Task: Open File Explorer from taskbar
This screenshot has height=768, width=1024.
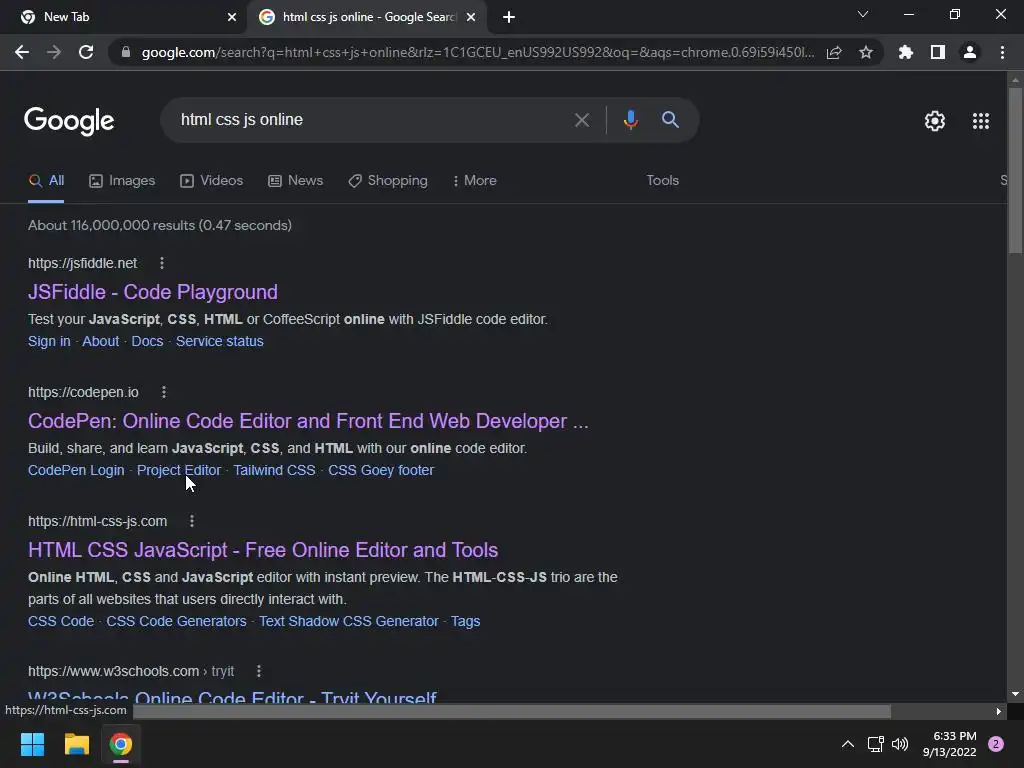Action: (76, 744)
